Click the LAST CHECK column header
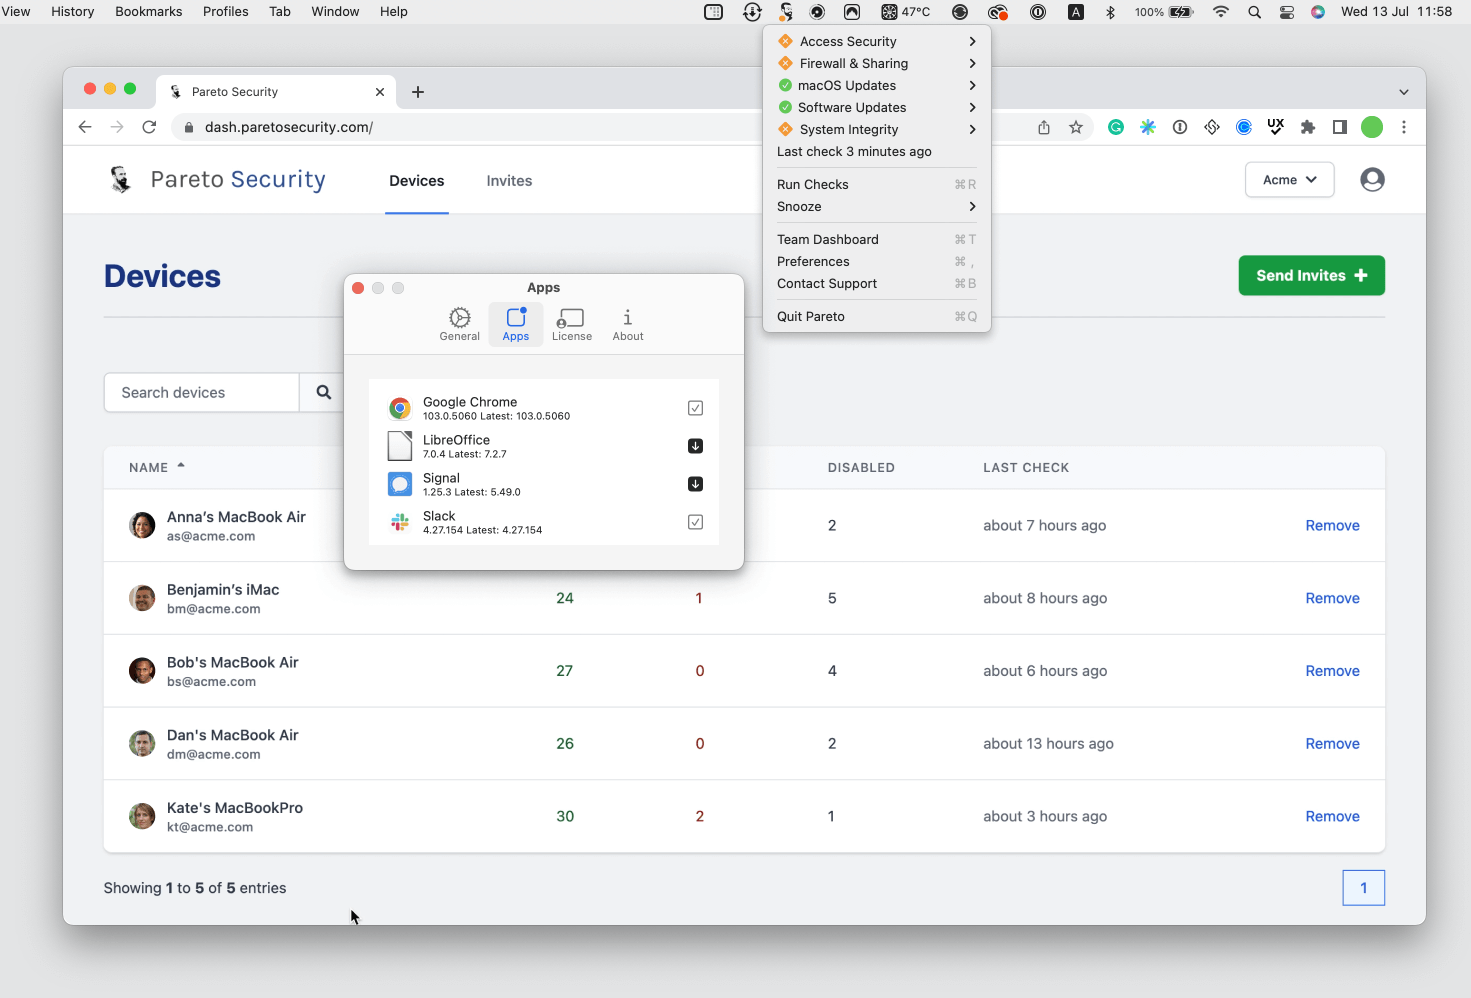1471x998 pixels. point(1026,467)
